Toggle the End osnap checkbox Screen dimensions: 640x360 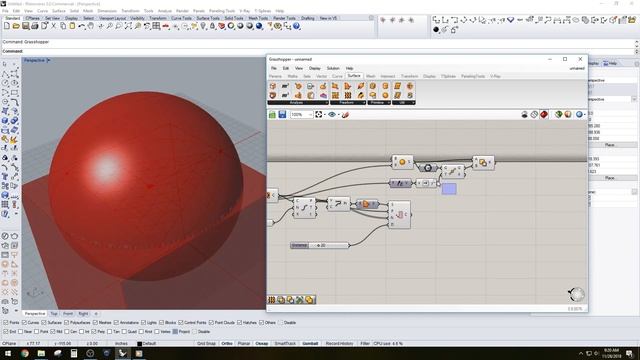[6, 332]
